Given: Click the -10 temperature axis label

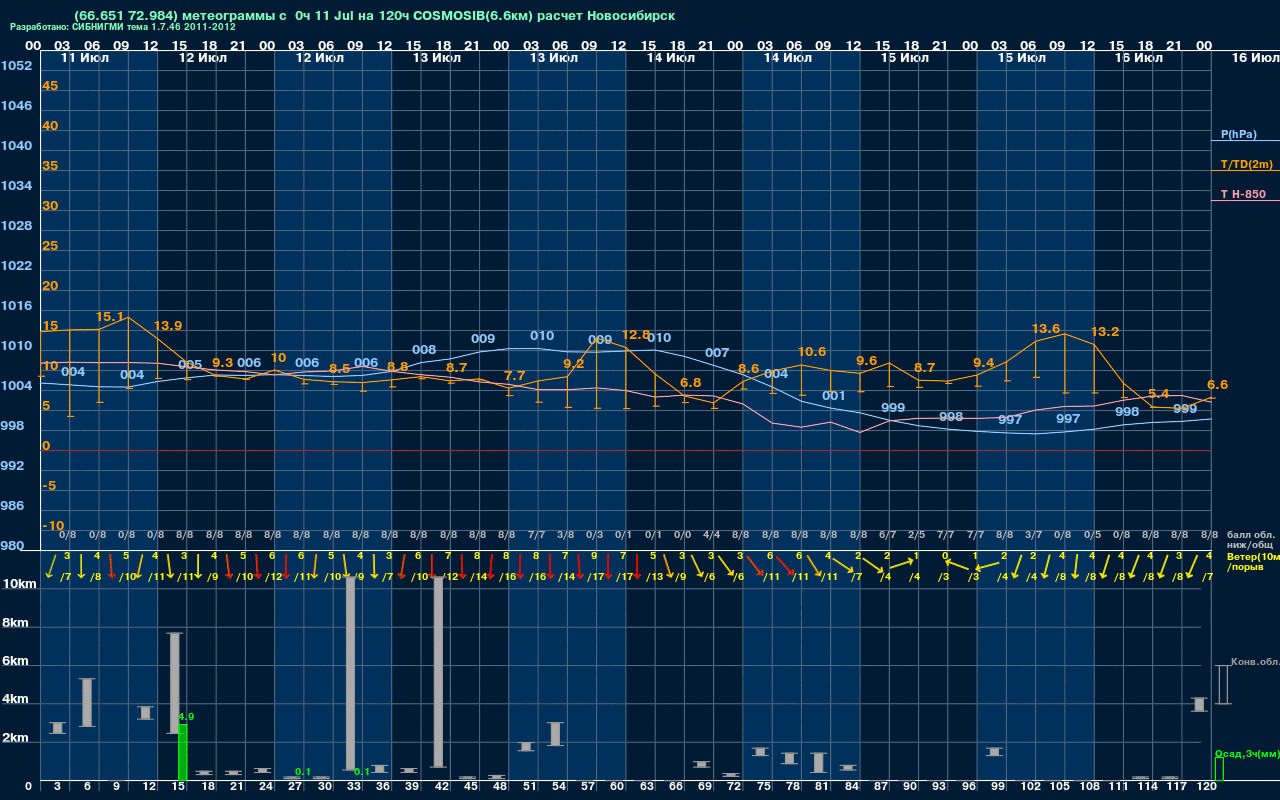Looking at the screenshot, I should [54, 526].
